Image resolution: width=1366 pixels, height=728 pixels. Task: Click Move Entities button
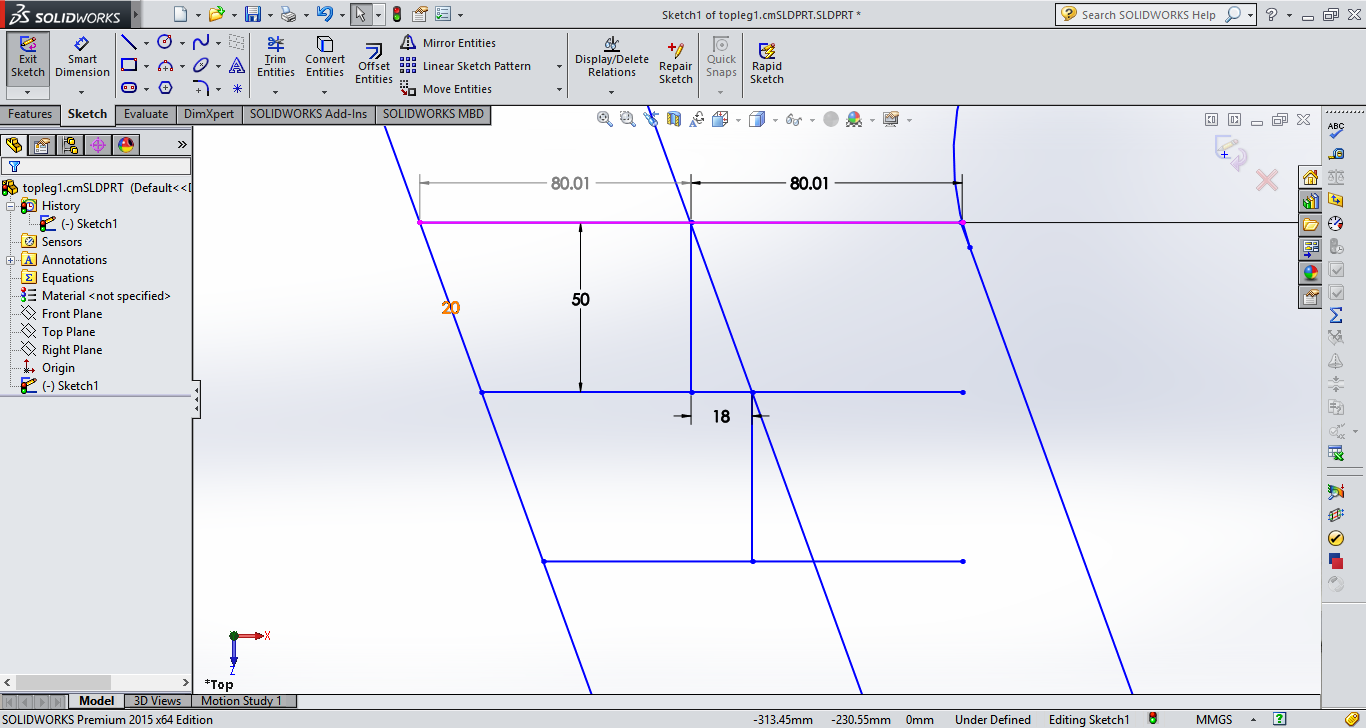pos(446,89)
